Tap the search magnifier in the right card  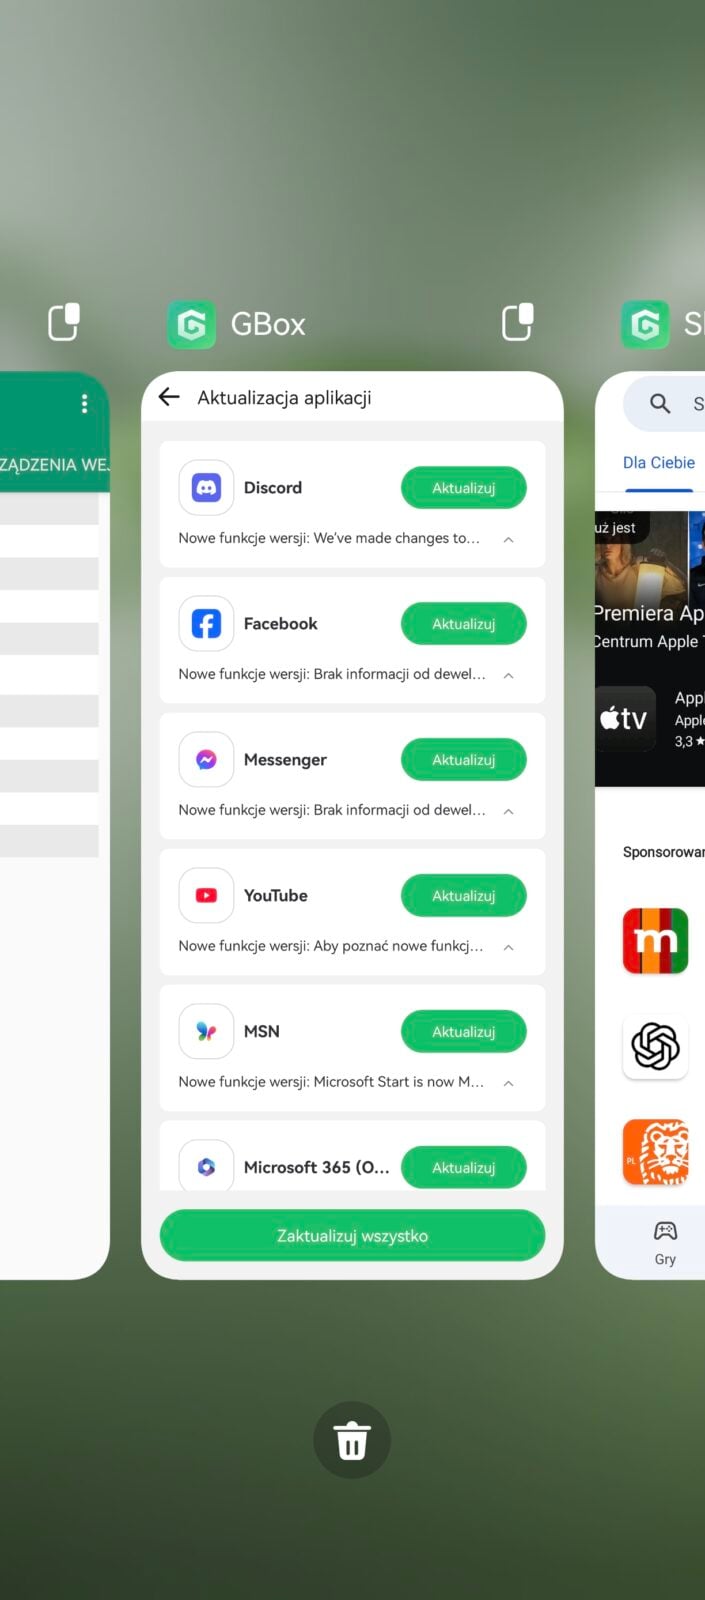[x=660, y=403]
